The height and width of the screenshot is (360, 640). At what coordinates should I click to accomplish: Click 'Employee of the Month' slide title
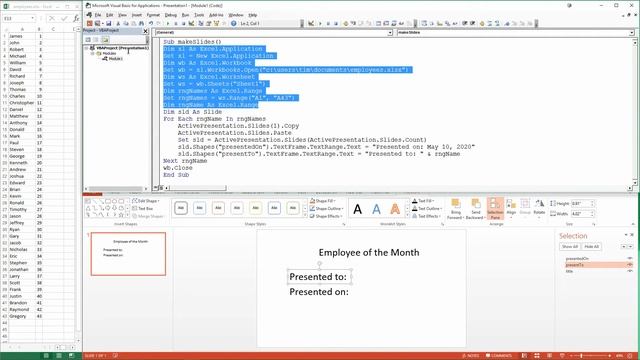coord(369,253)
